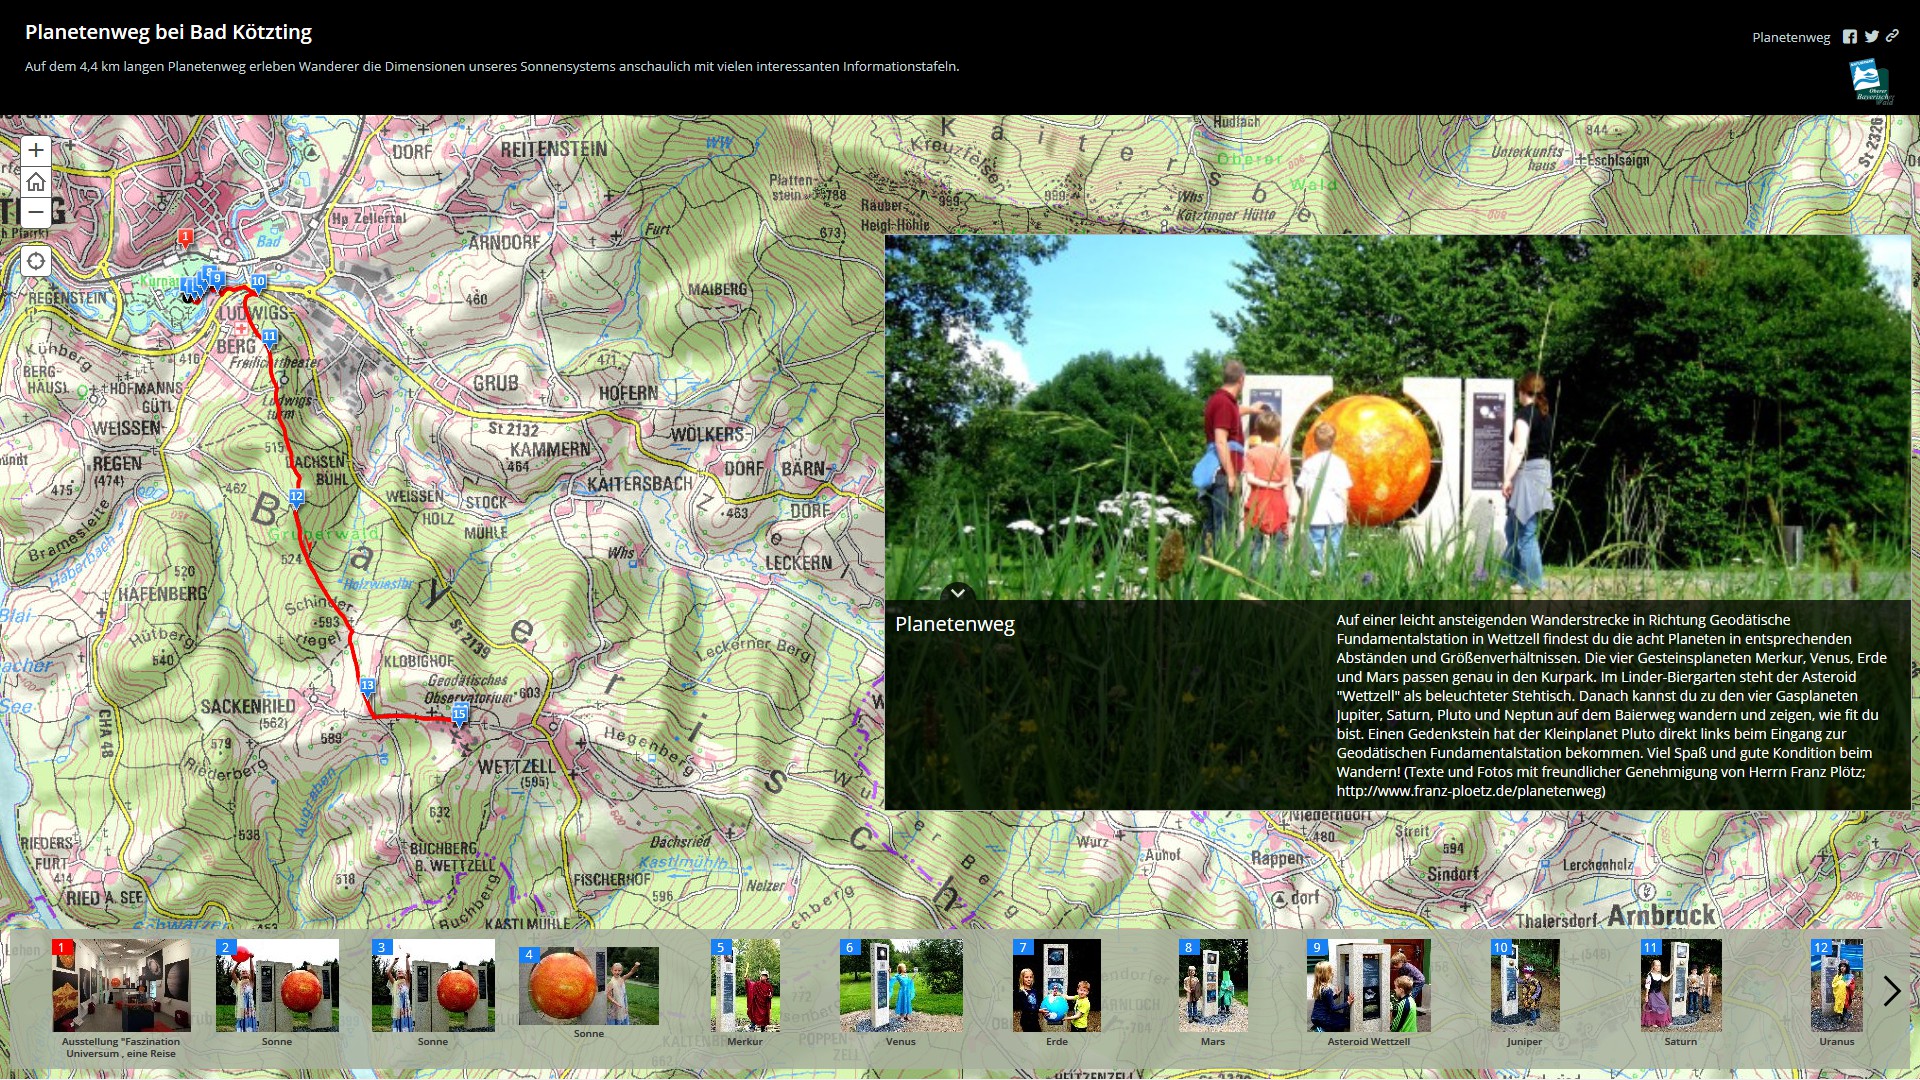Activate find-my-location crosshair button
1920x1080 pixels.
tap(36, 261)
